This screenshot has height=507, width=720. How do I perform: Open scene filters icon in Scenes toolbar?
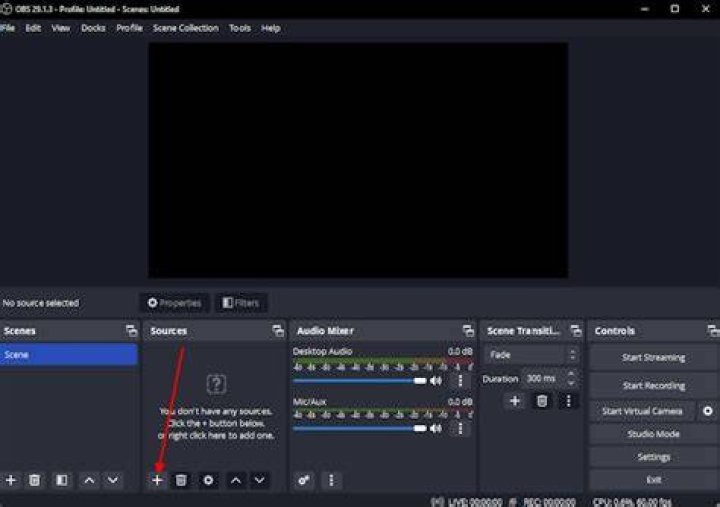click(62, 480)
